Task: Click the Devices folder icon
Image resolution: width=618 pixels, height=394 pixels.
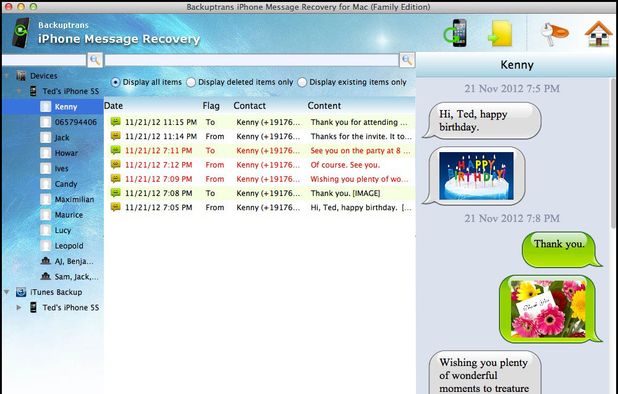Action: coord(21,76)
